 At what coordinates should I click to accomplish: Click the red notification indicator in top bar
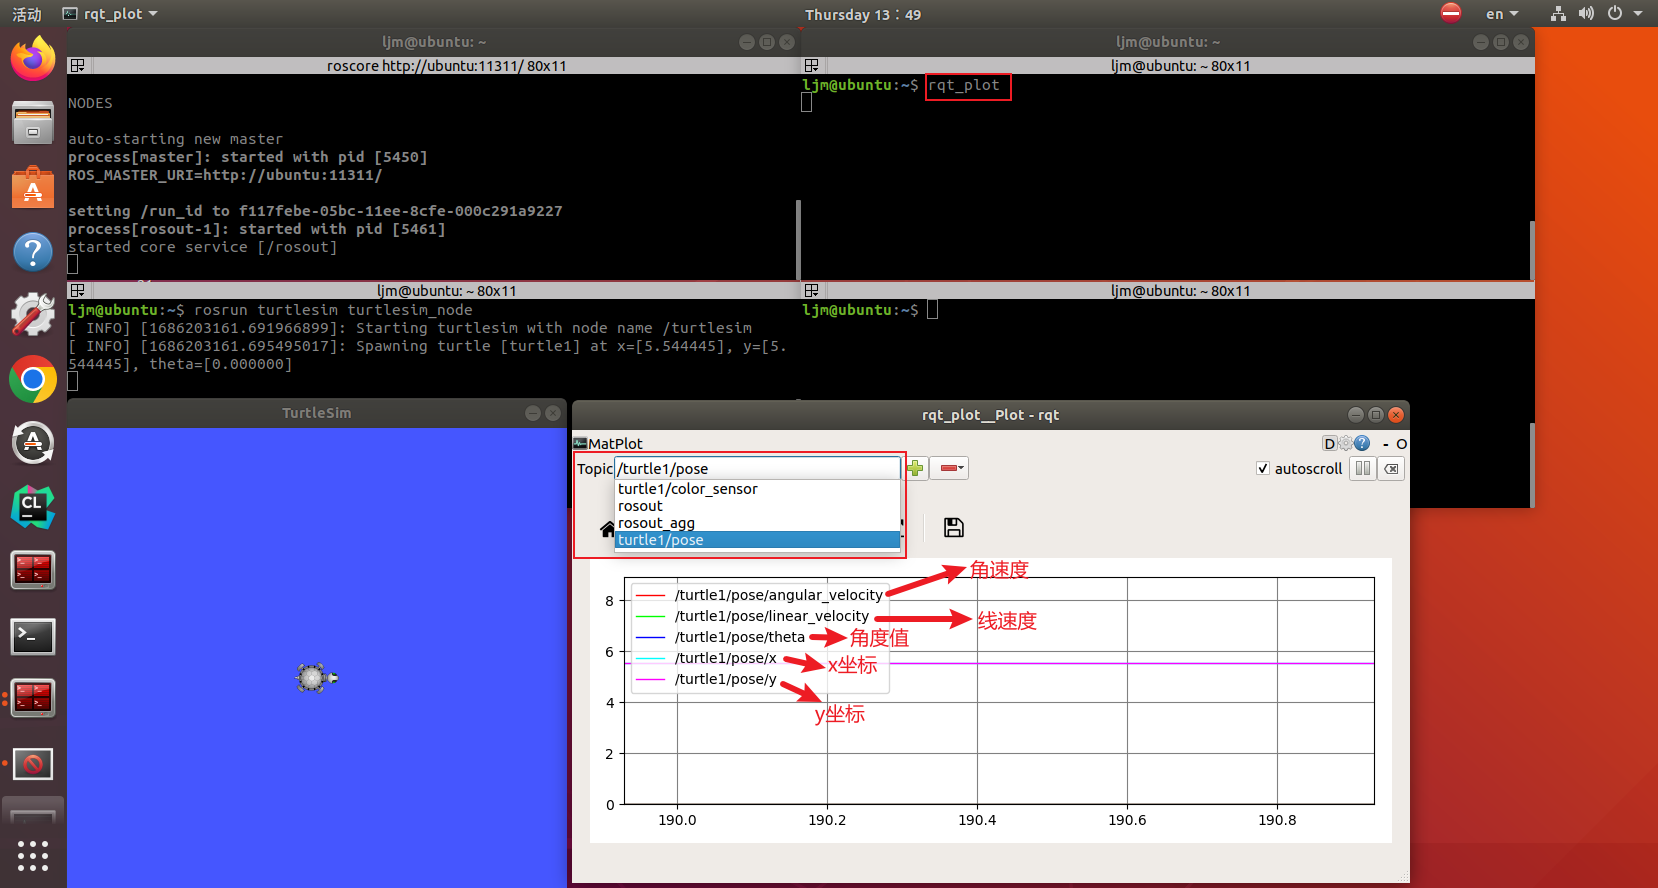(1451, 13)
